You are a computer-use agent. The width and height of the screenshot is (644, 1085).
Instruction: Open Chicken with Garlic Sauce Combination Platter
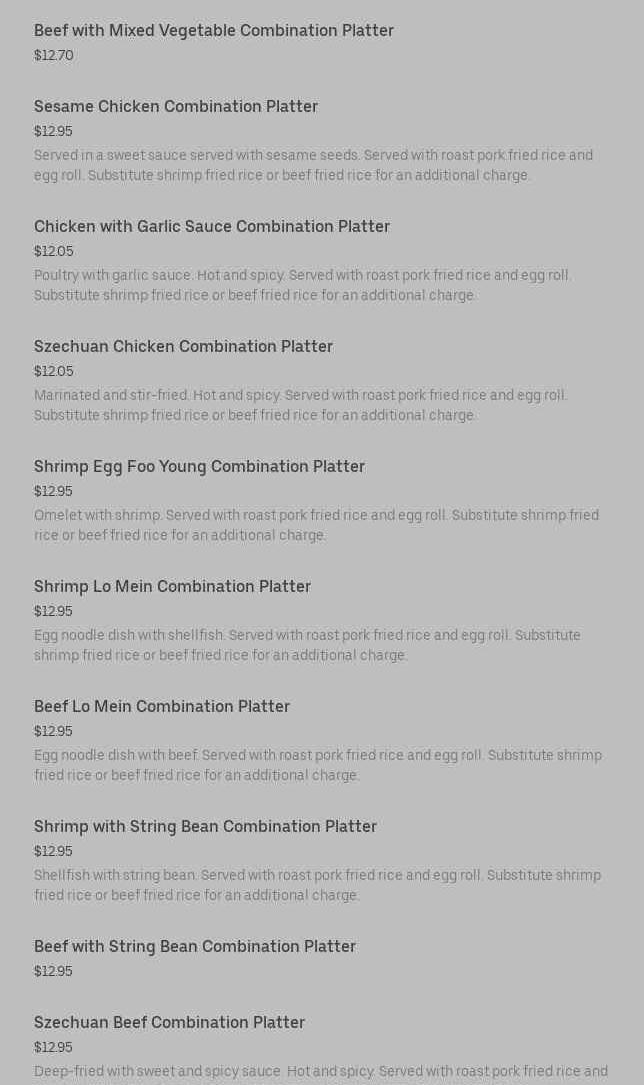coord(211,227)
